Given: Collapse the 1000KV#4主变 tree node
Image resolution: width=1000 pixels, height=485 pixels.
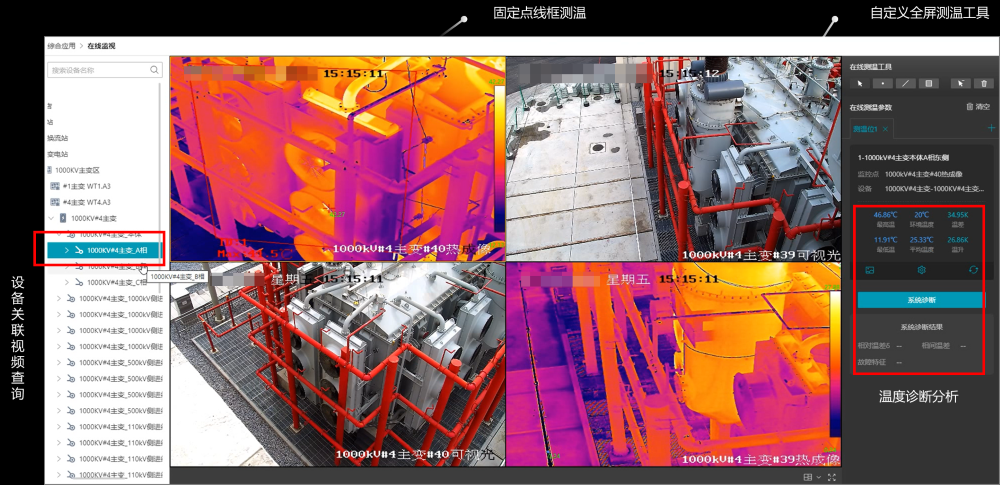Looking at the screenshot, I should tap(51, 218).
